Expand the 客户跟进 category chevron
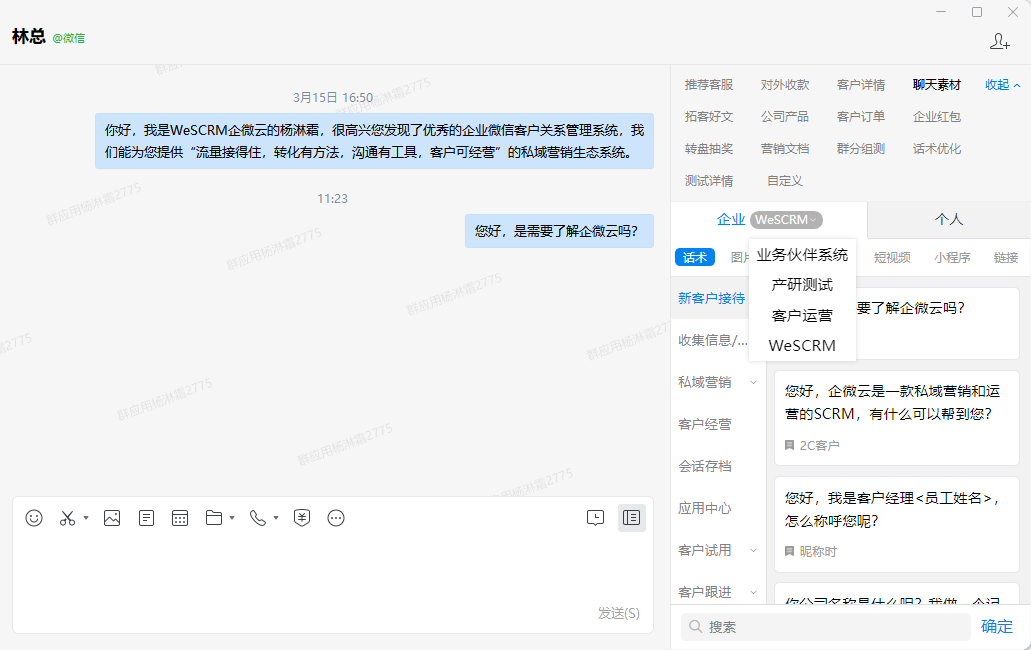1031x650 pixels. pyautogui.click(x=754, y=593)
